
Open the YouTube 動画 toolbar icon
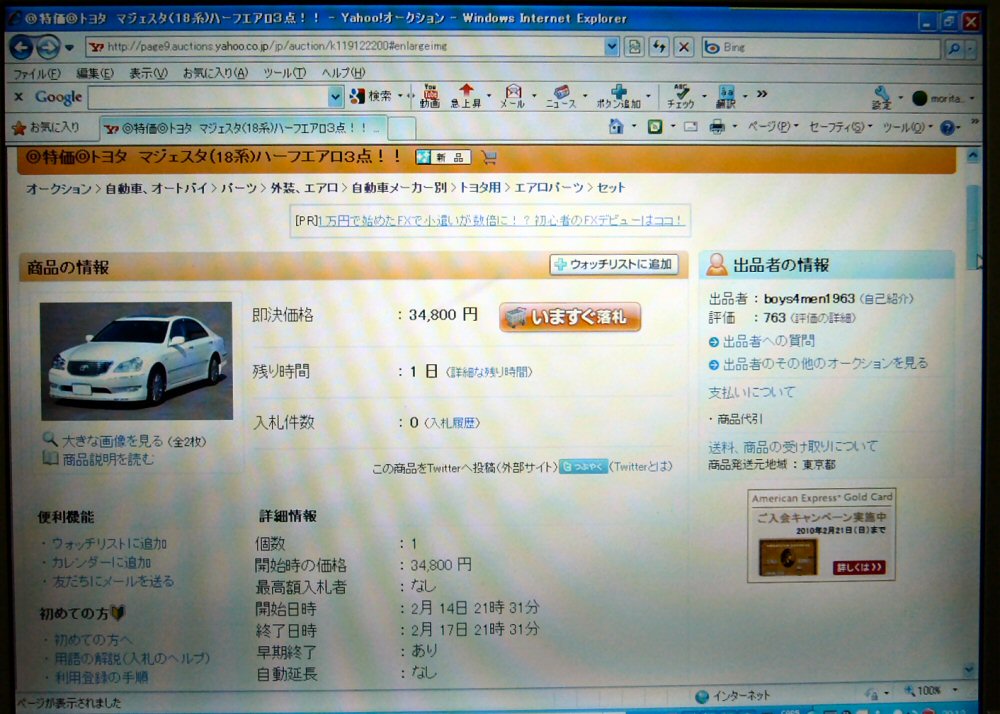pos(430,96)
